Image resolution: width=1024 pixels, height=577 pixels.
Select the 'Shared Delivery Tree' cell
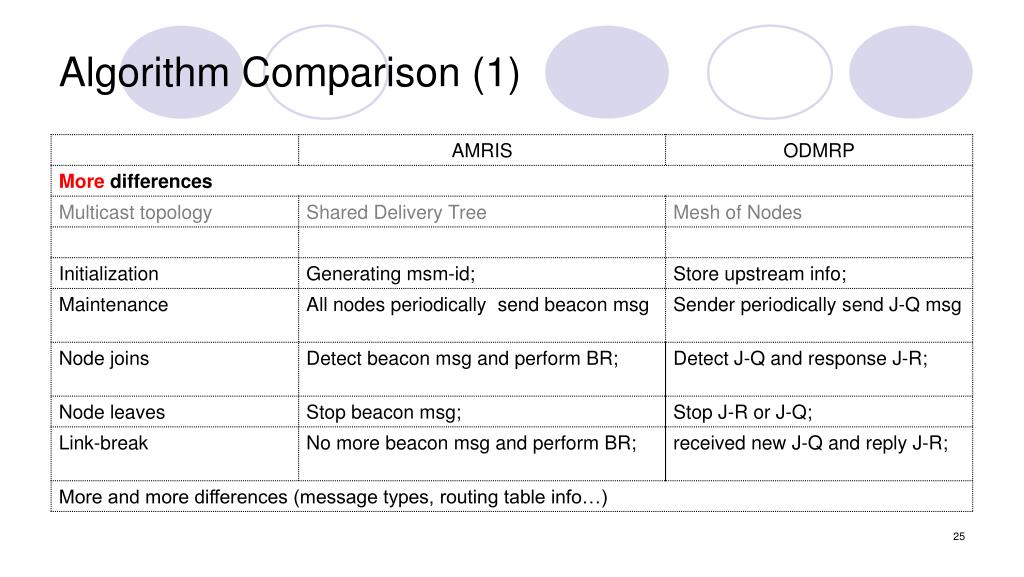(396, 212)
